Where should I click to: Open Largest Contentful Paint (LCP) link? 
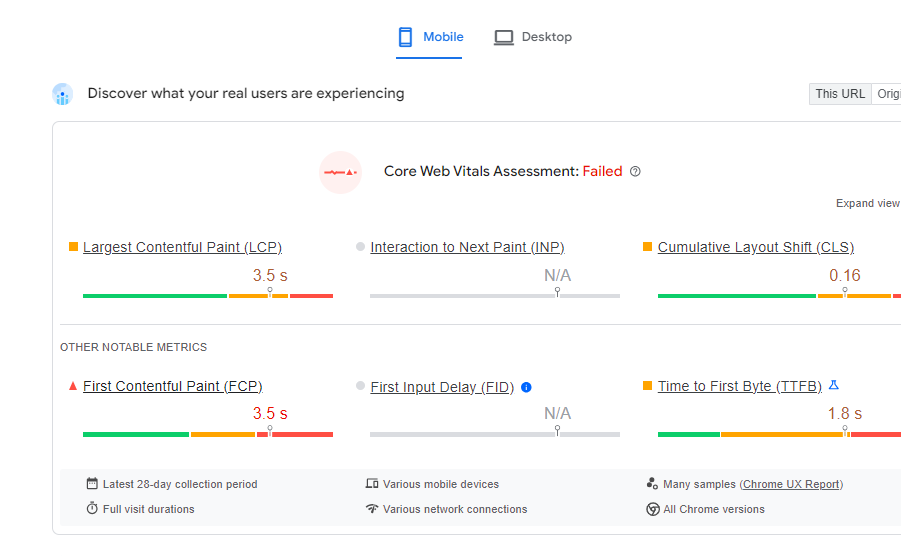click(182, 247)
